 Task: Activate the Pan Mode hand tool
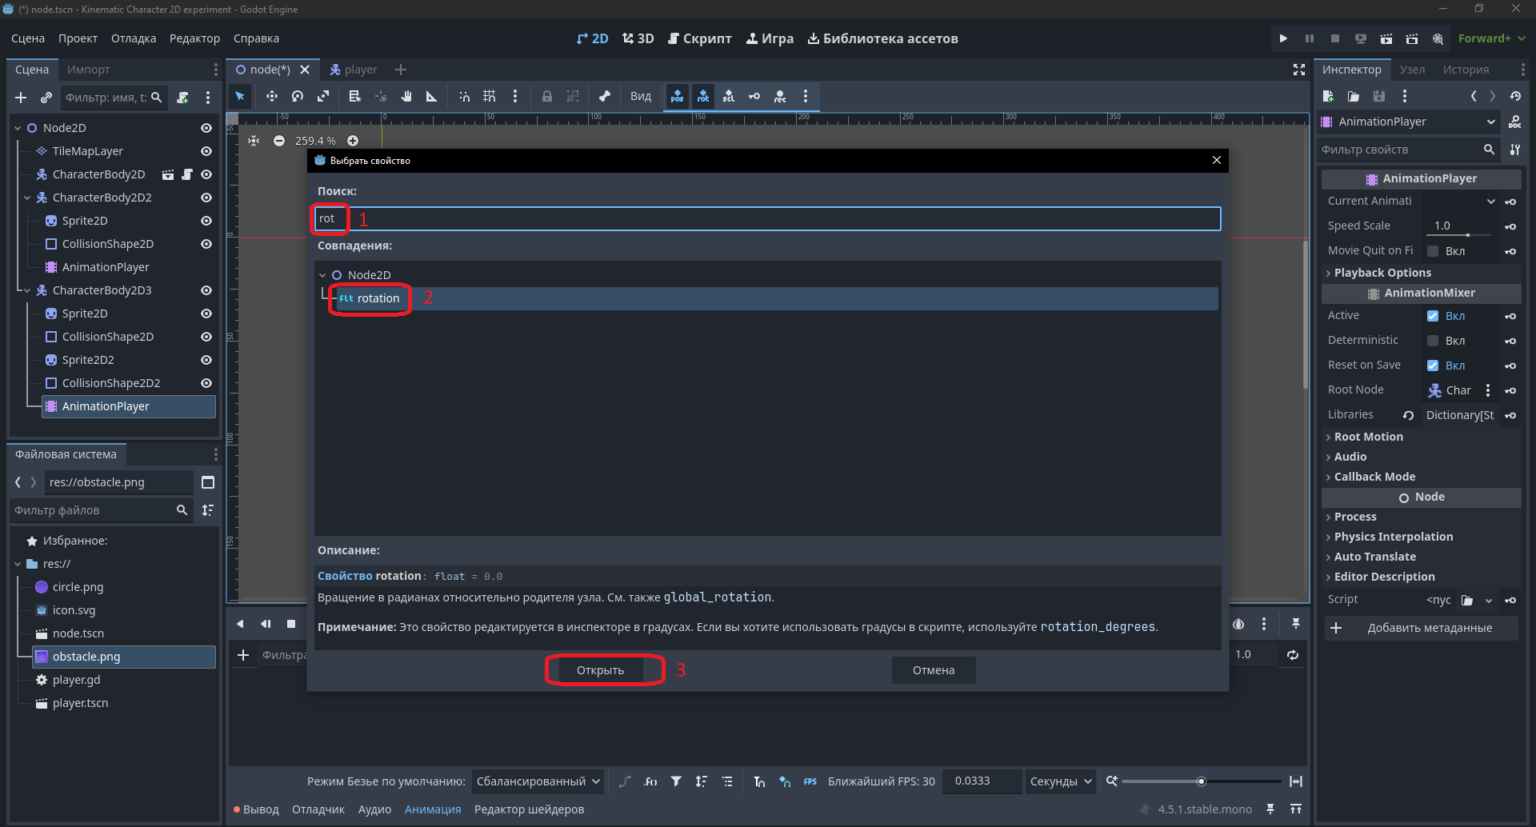(406, 96)
